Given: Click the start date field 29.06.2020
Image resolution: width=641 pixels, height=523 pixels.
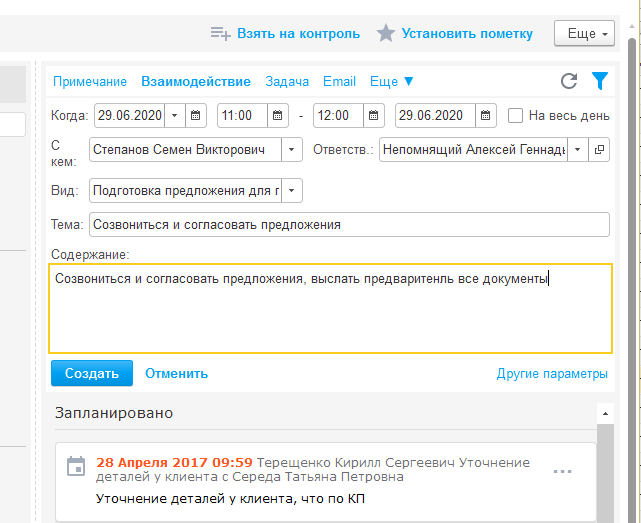Looking at the screenshot, I should tap(130, 116).
